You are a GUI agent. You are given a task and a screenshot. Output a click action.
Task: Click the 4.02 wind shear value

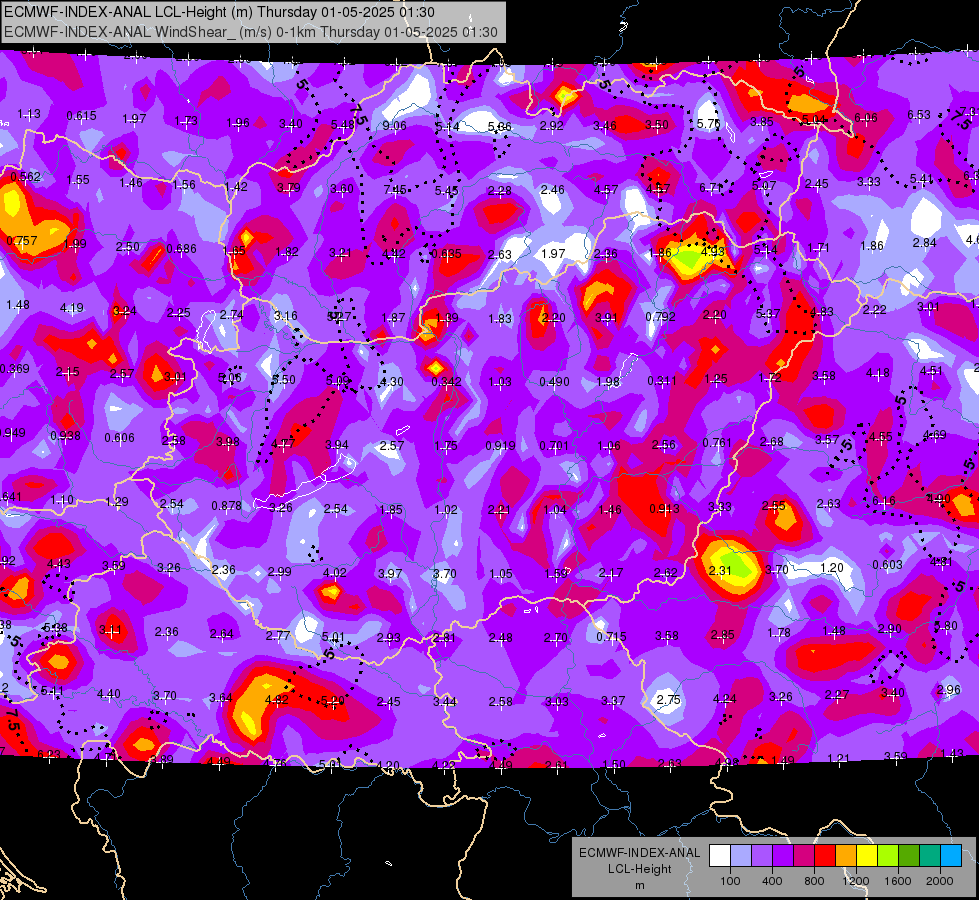[x=335, y=572]
